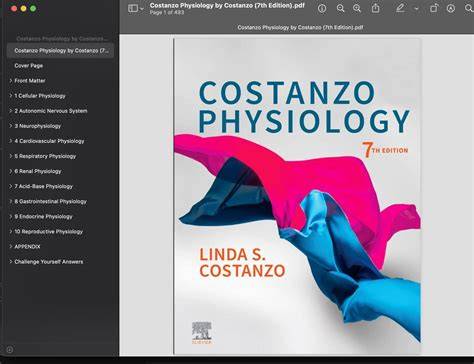The width and height of the screenshot is (474, 364).
Task: Jump to 10 Reproductive Physiology label
Action: [49, 232]
